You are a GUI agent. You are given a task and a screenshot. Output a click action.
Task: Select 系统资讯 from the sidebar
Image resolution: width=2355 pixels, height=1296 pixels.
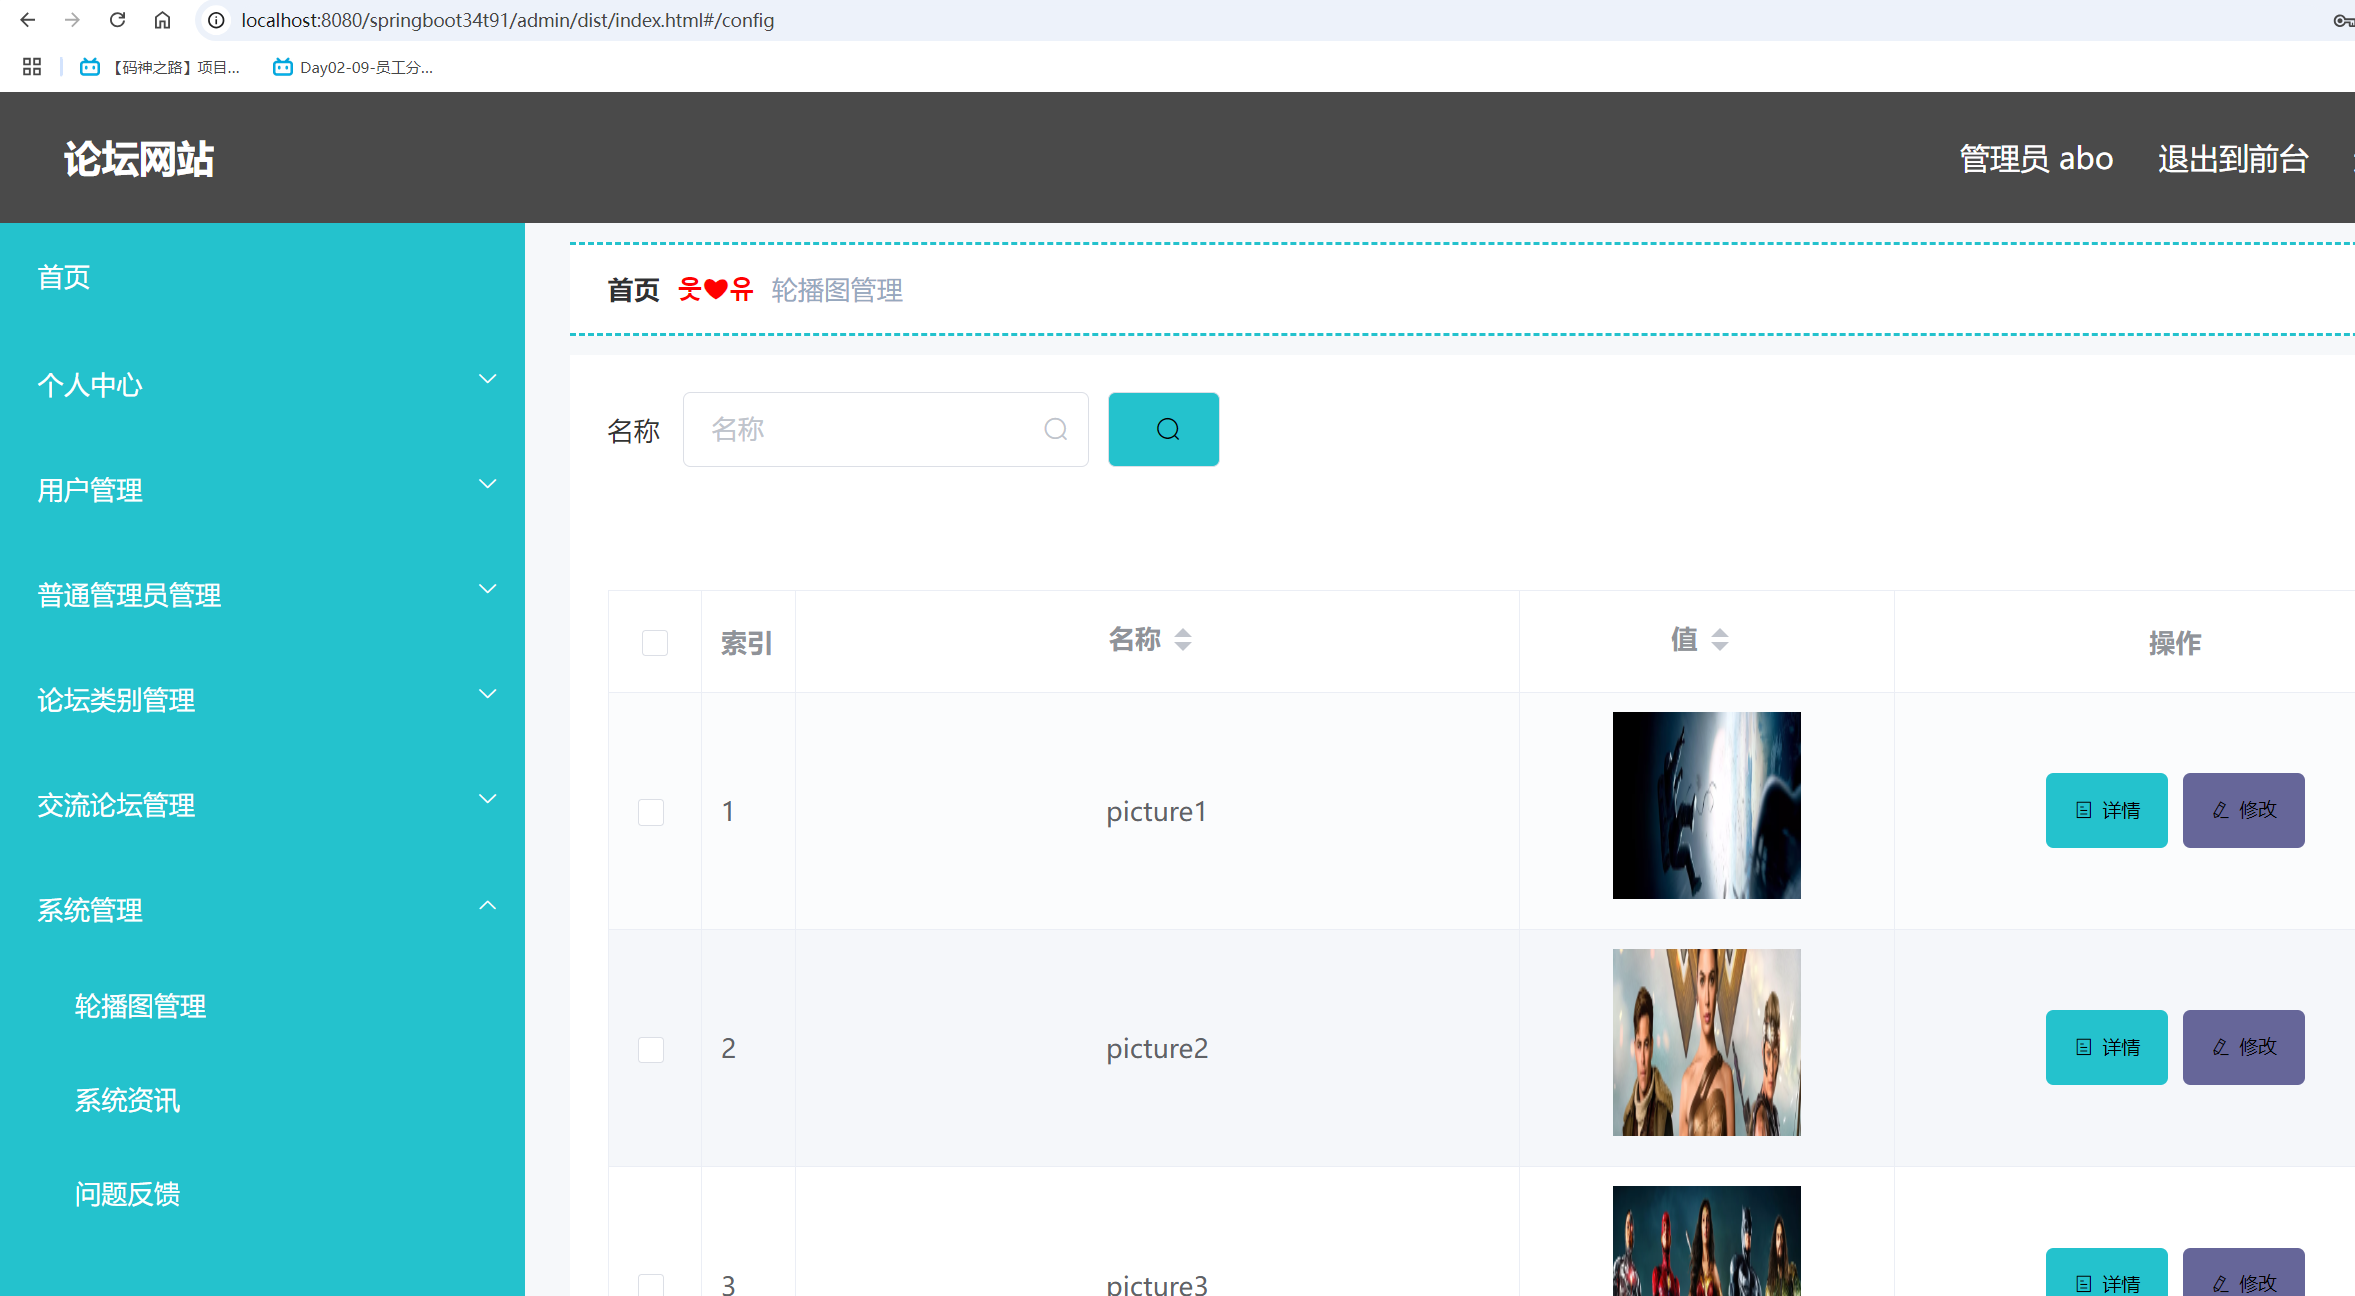point(127,1100)
